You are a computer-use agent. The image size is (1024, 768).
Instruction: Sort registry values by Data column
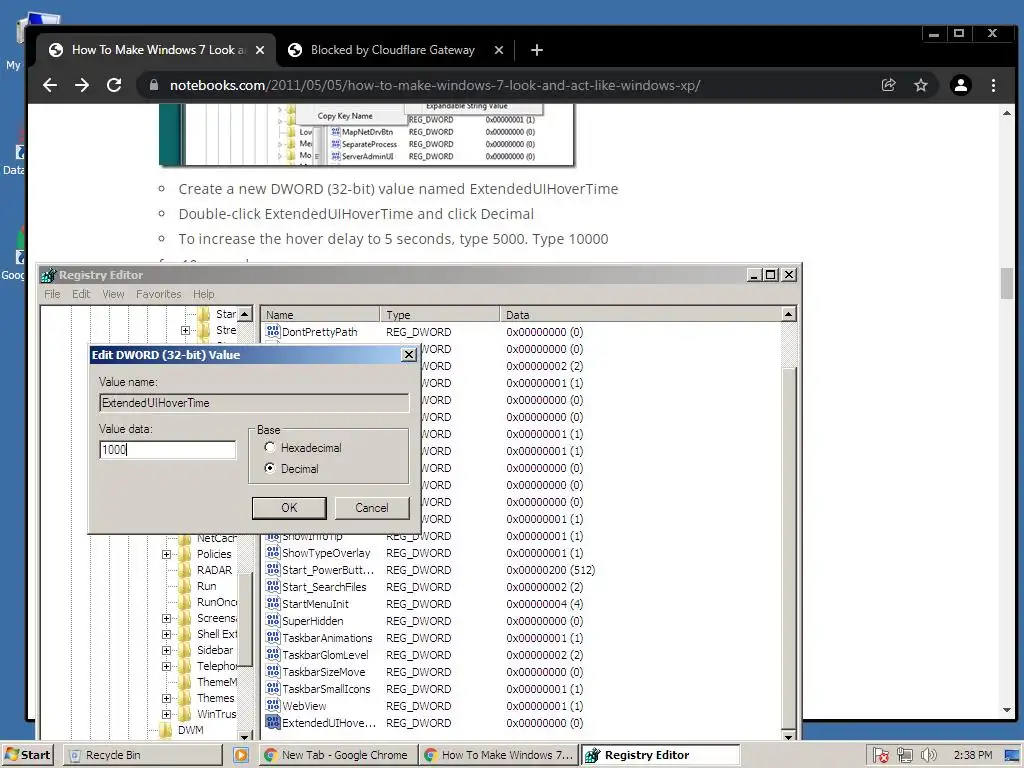[640, 315]
